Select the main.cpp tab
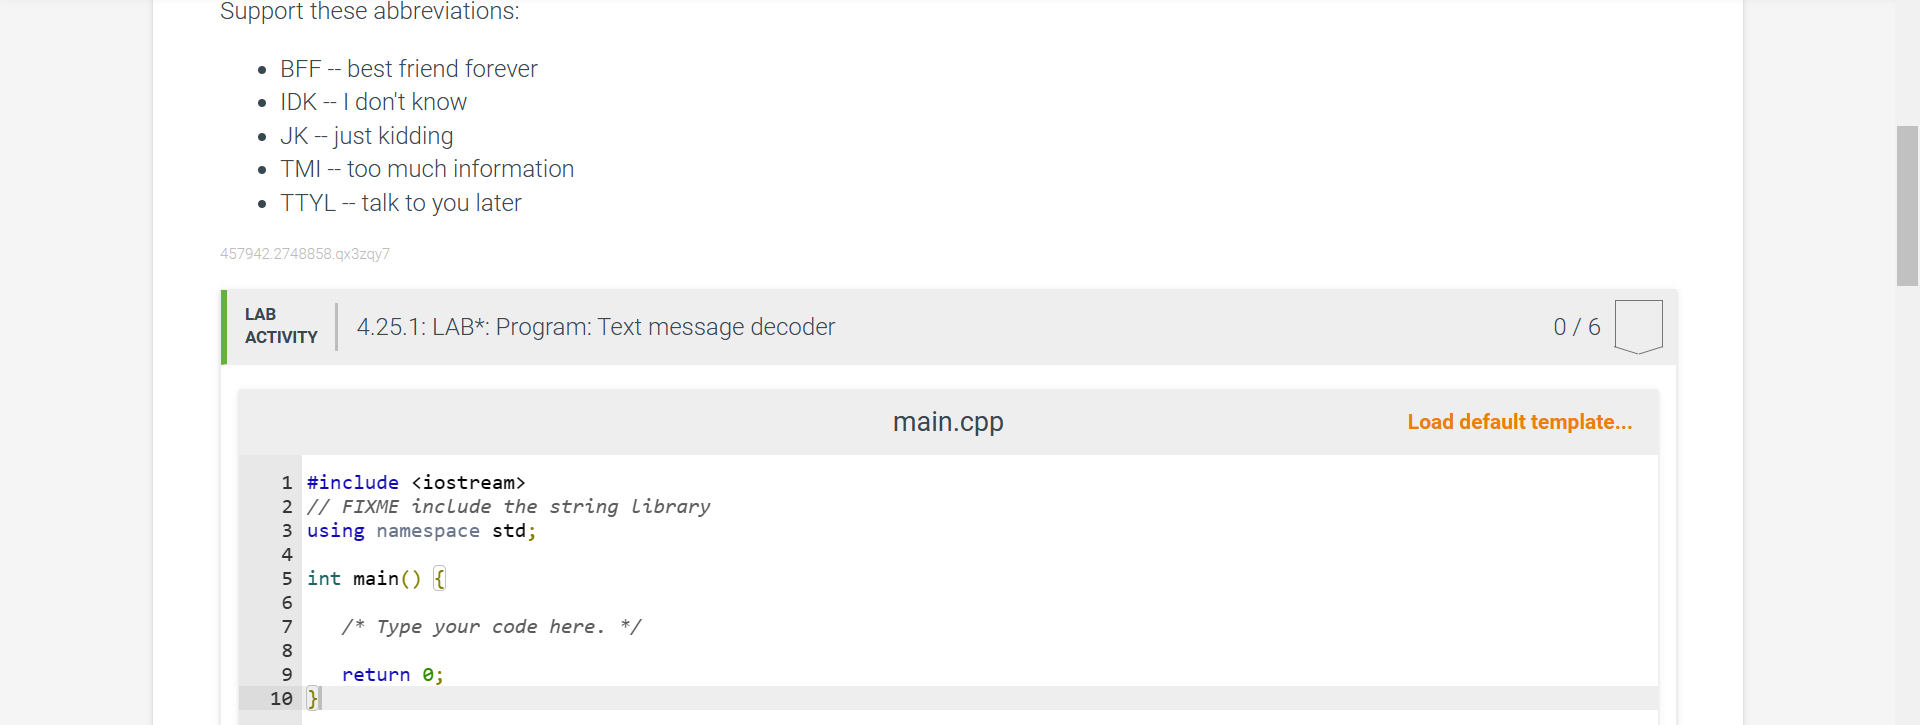Image resolution: width=1920 pixels, height=725 pixels. 947,422
